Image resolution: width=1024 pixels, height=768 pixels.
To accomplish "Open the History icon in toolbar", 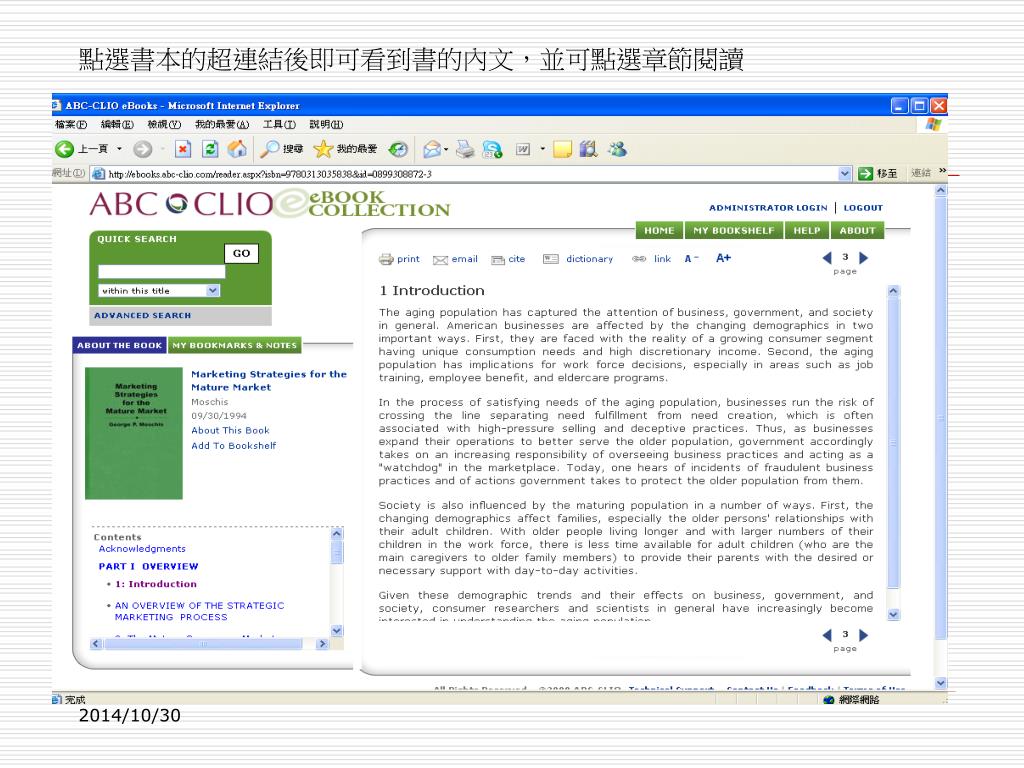I will tap(398, 150).
